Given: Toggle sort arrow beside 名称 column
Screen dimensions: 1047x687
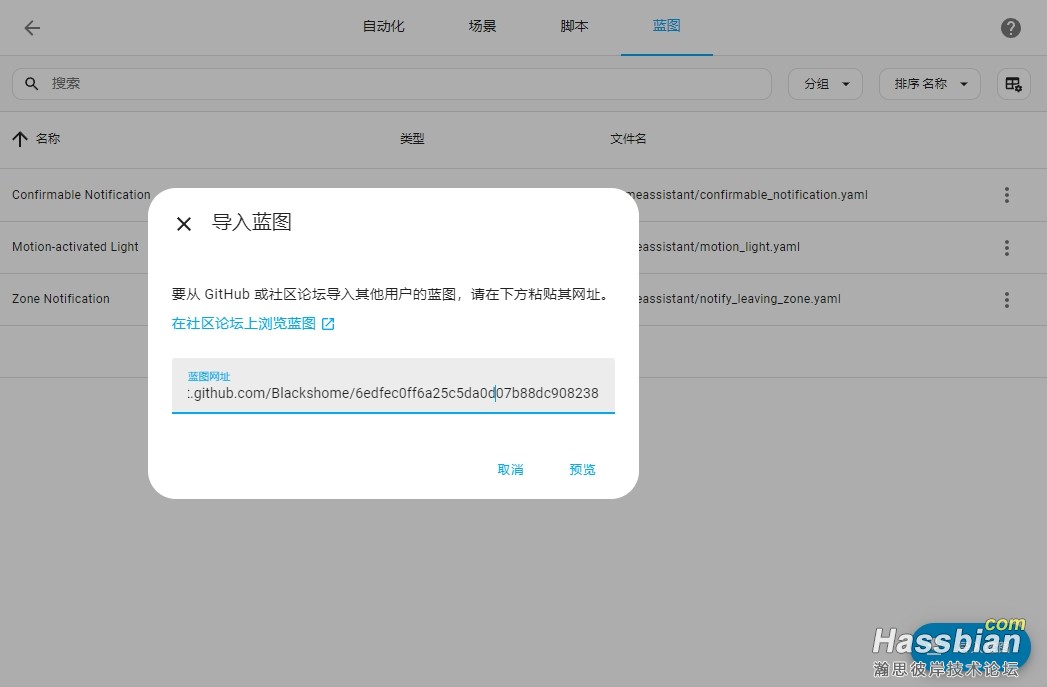Looking at the screenshot, I should coord(20,139).
